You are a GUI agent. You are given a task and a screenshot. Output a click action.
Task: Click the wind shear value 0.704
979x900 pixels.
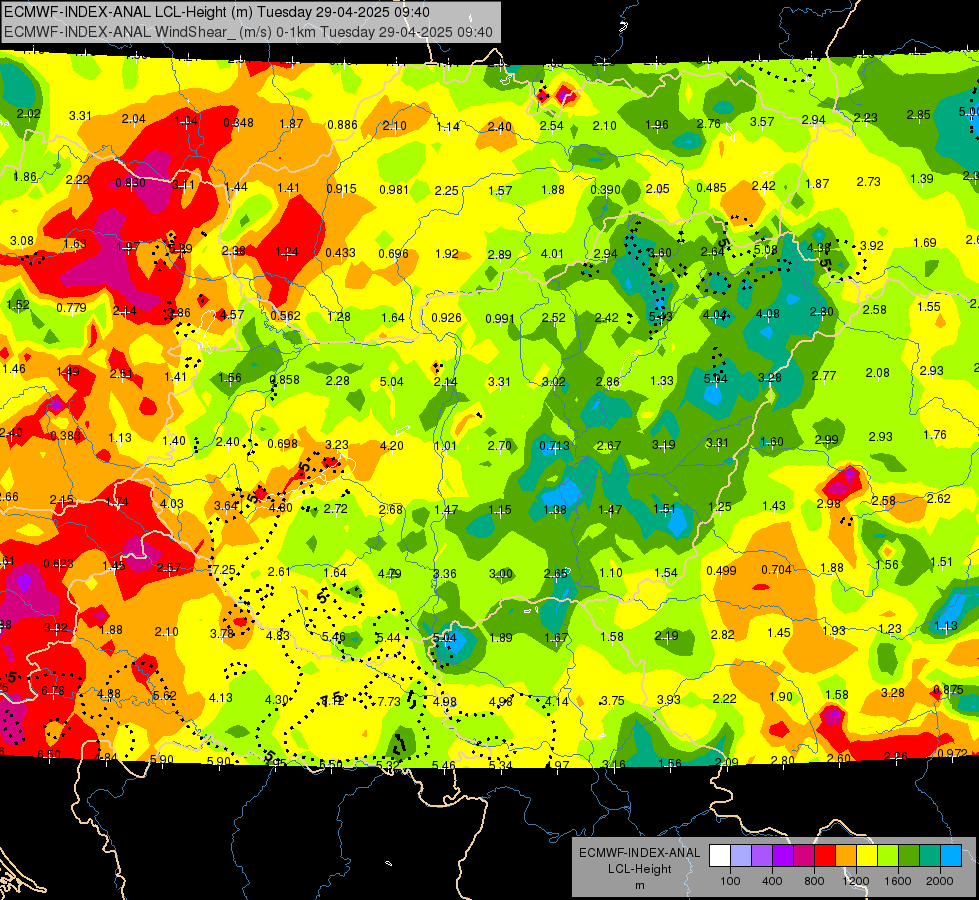coord(776,570)
